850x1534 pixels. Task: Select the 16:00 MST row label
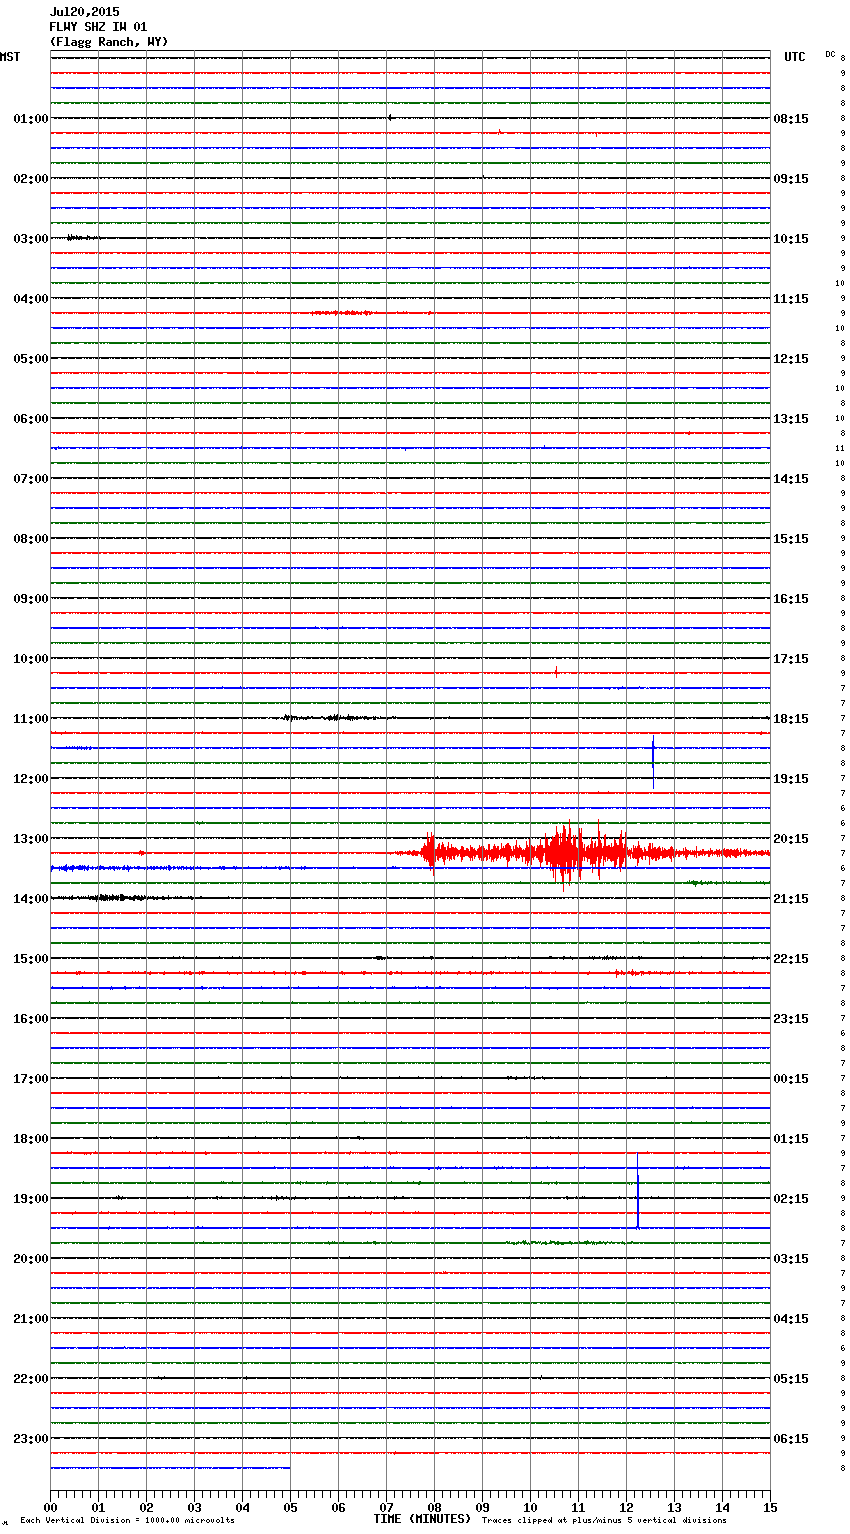tap(31, 1019)
